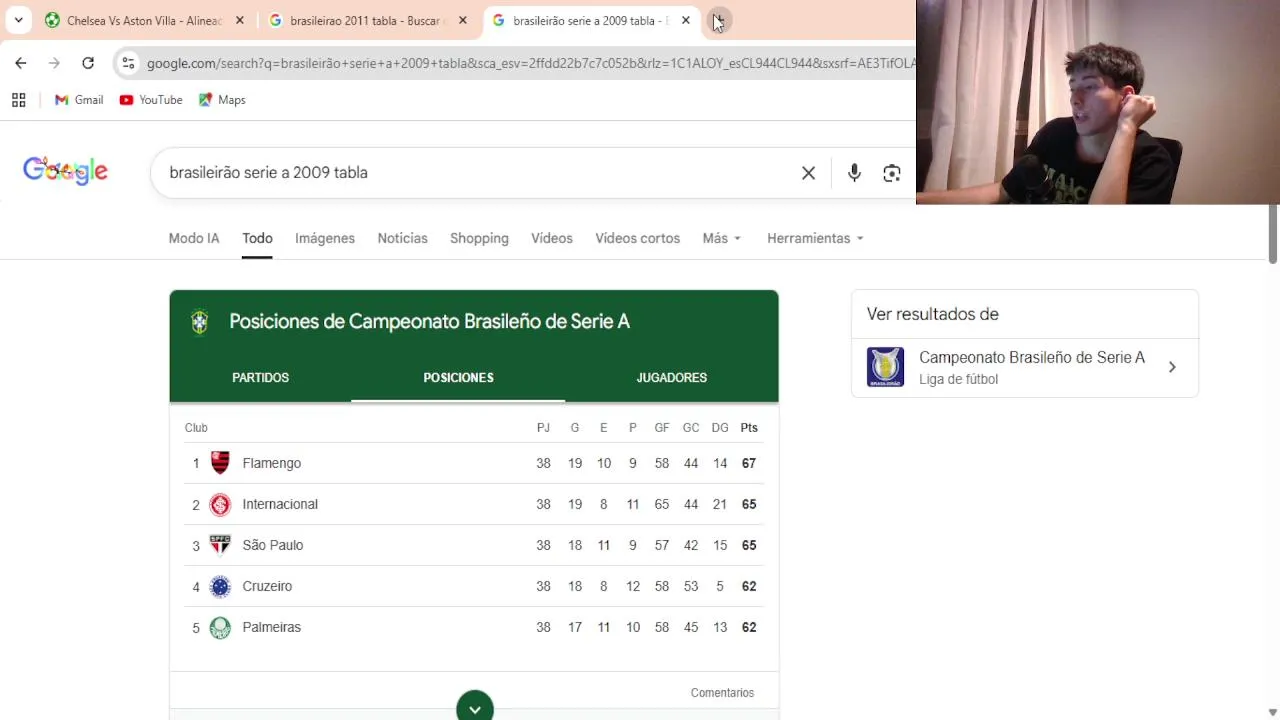The image size is (1280, 720).
Task: Open the Shopping results tab
Action: (x=479, y=238)
